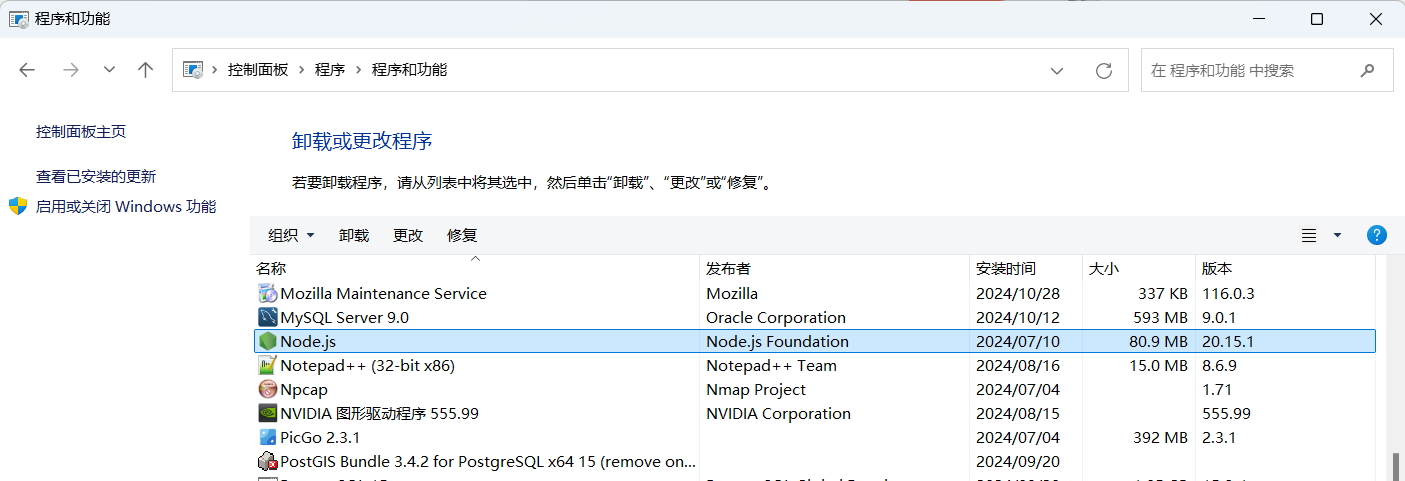Open the blue help icon
Screen dimensions: 1405x481
point(1377,236)
